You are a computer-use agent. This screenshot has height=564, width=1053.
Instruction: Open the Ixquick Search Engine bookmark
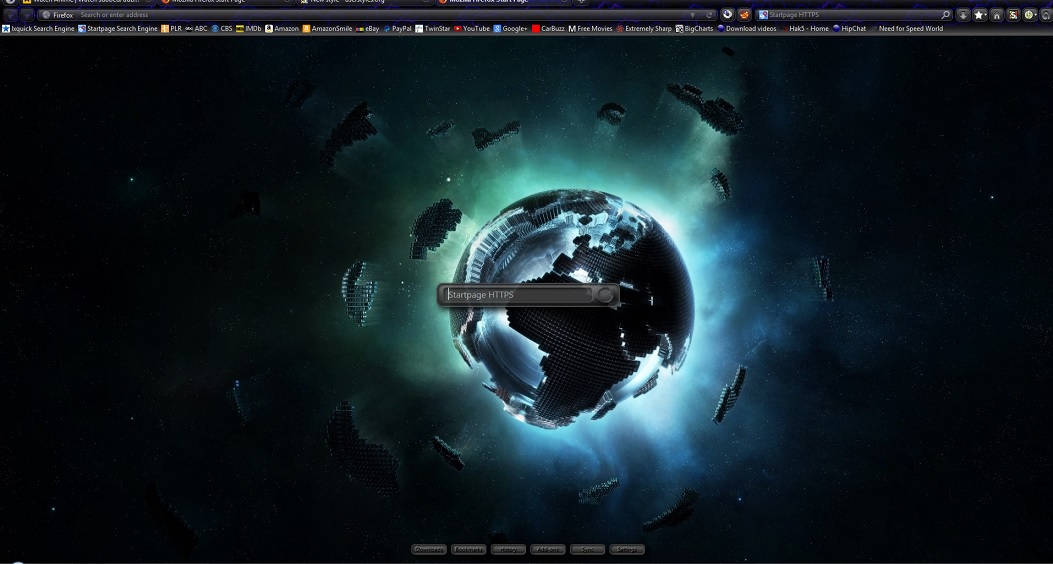tap(38, 29)
